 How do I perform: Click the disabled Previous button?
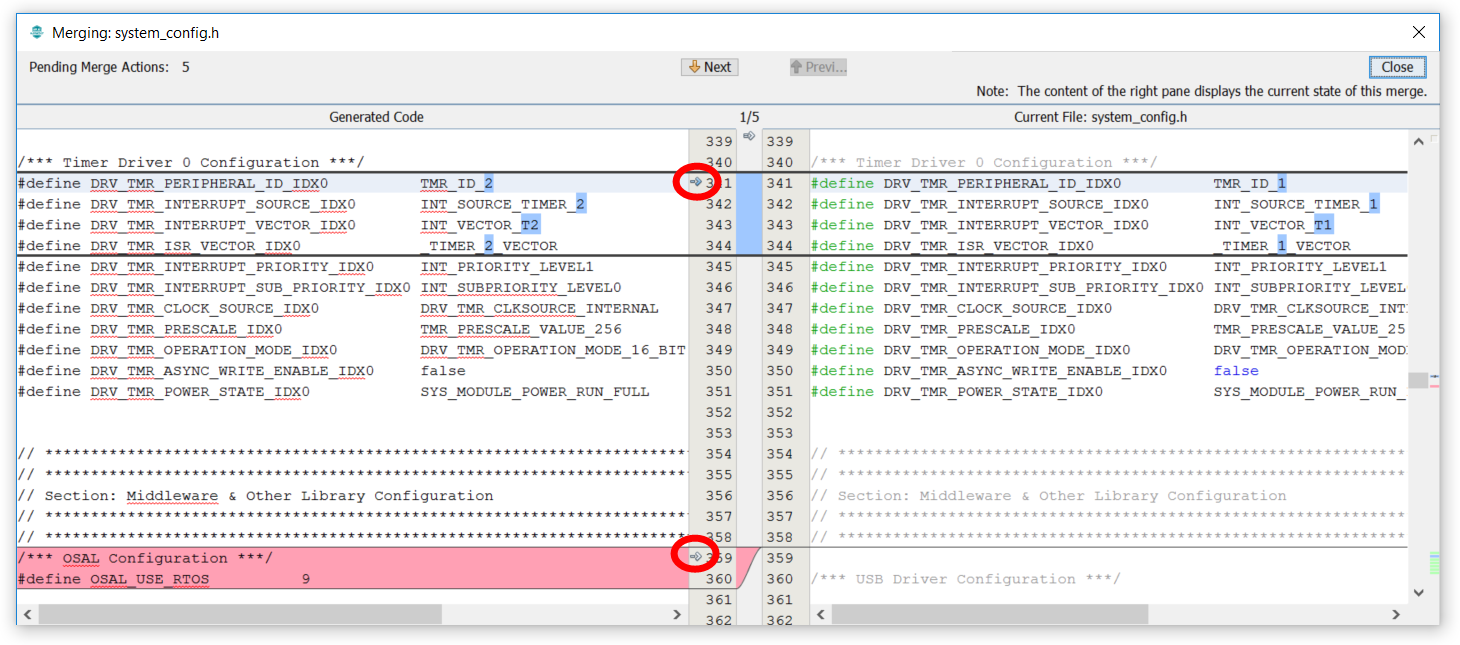(x=818, y=66)
